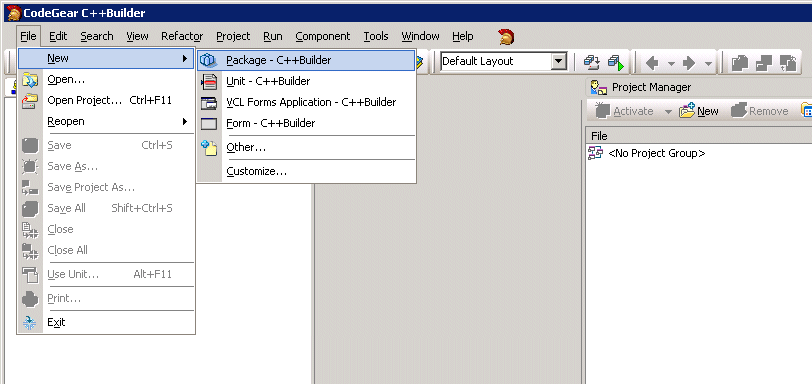Click the Project Manager panel title
812x384 pixels.
651,87
